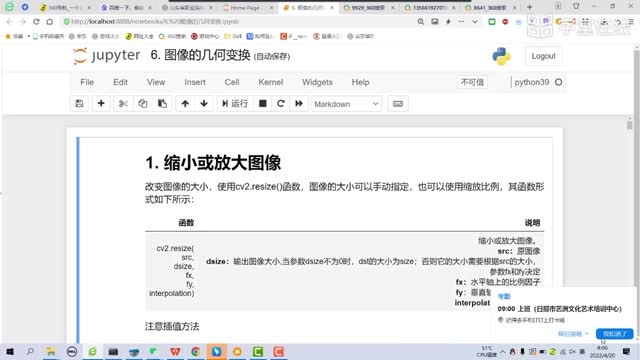This screenshot has width=640, height=360.
Task: Switch to the 8641_360搜索 browser tab
Action: pos(491,8)
